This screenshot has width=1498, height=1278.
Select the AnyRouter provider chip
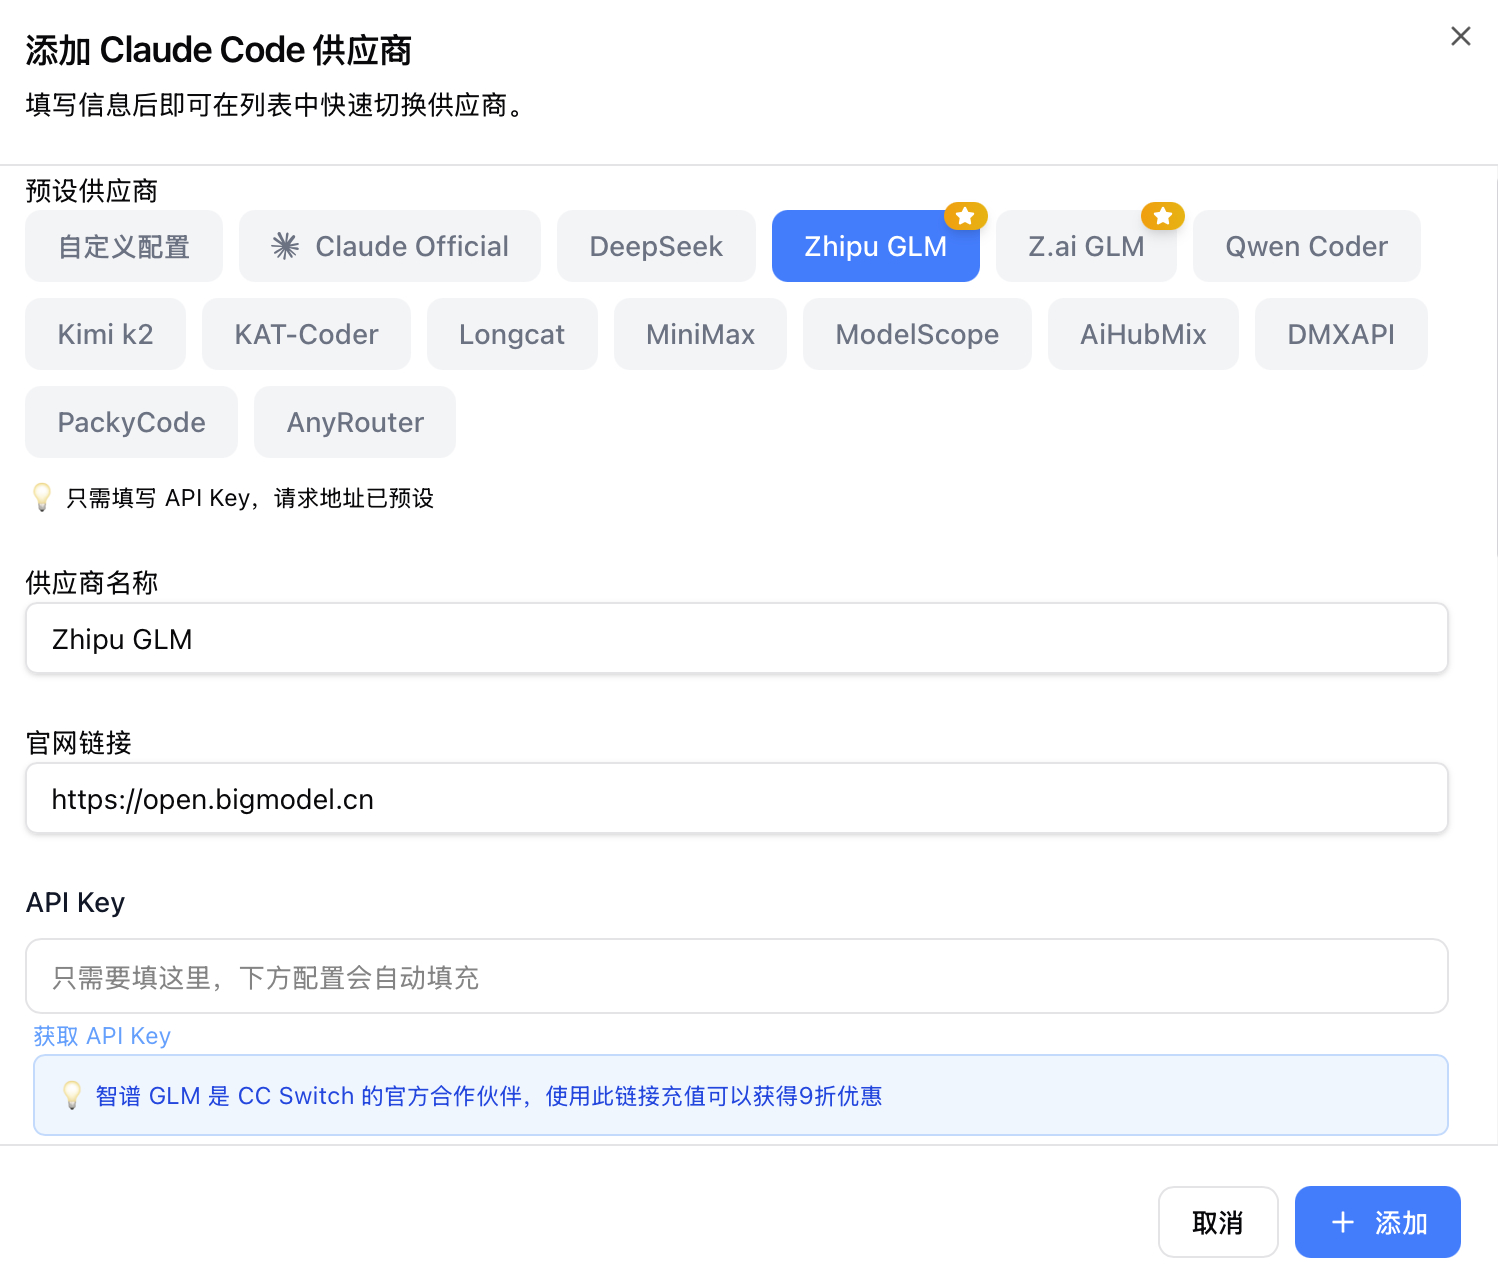tap(354, 422)
